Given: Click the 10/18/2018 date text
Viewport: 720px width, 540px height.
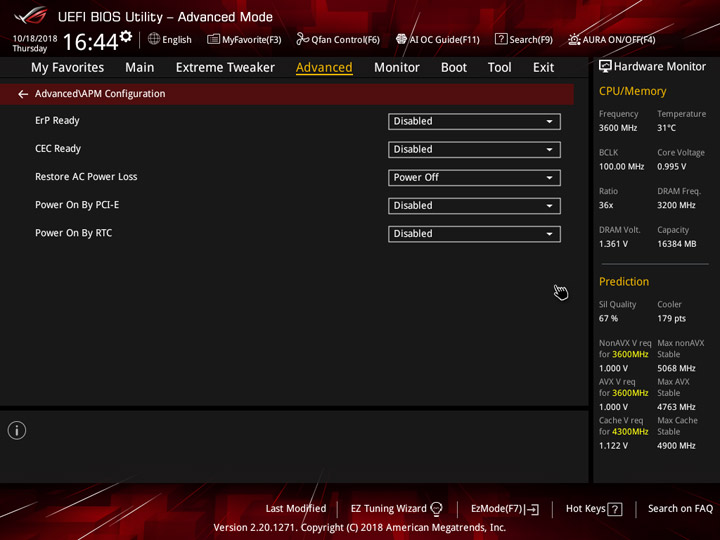Looking at the screenshot, I should tap(35, 39).
